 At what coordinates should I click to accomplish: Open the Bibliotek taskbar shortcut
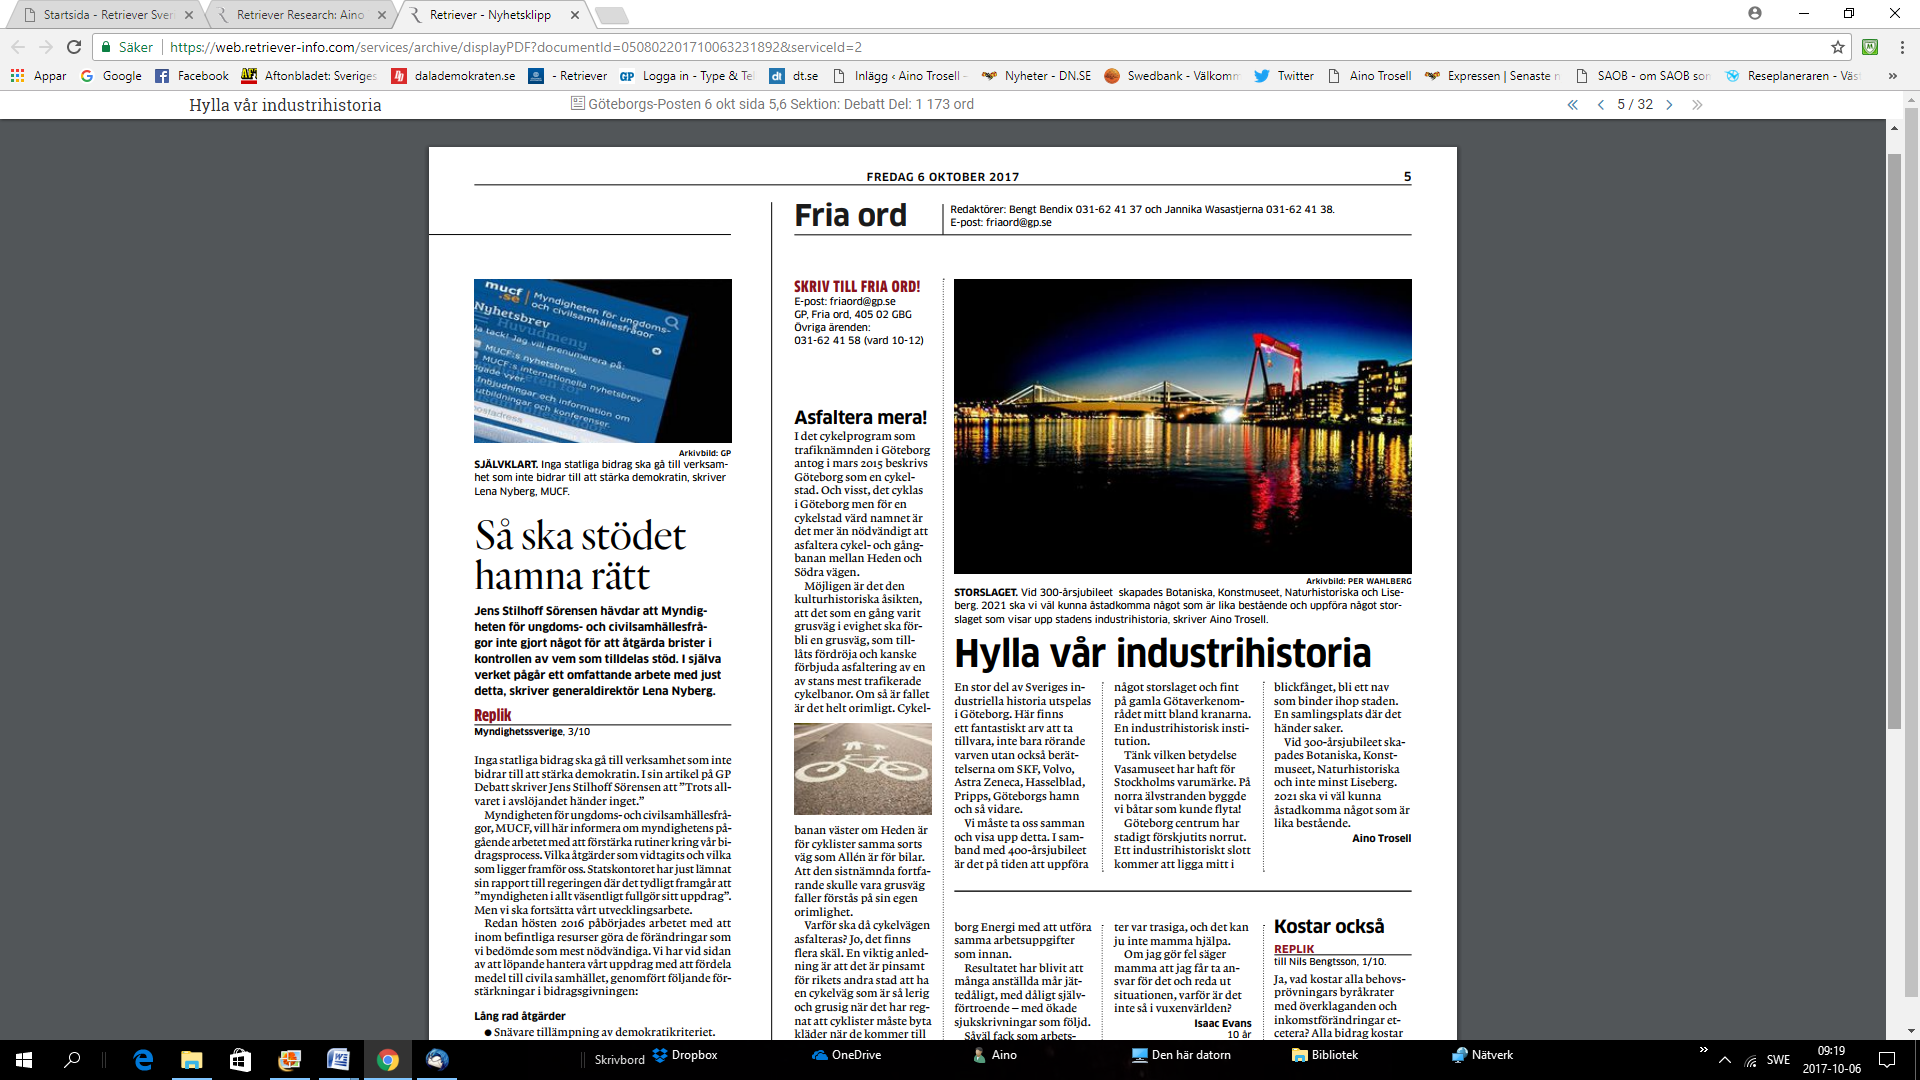tap(1325, 1055)
